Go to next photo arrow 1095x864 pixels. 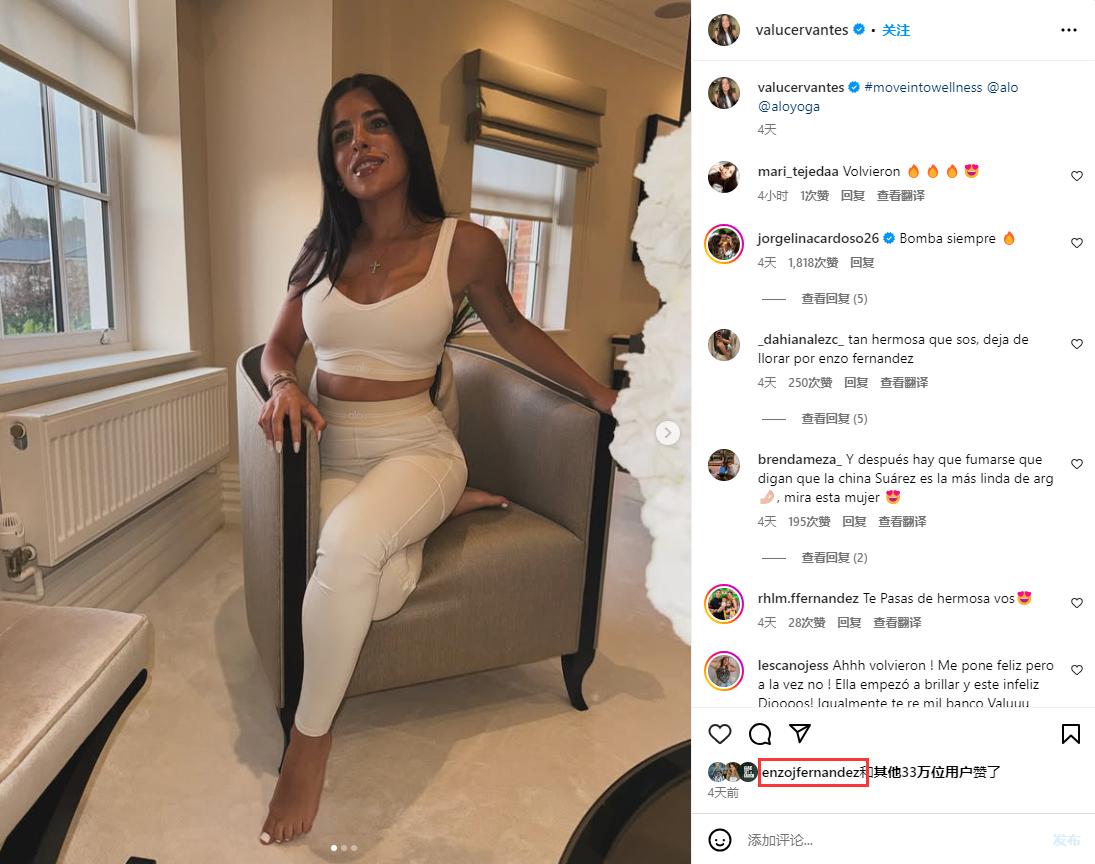point(668,433)
